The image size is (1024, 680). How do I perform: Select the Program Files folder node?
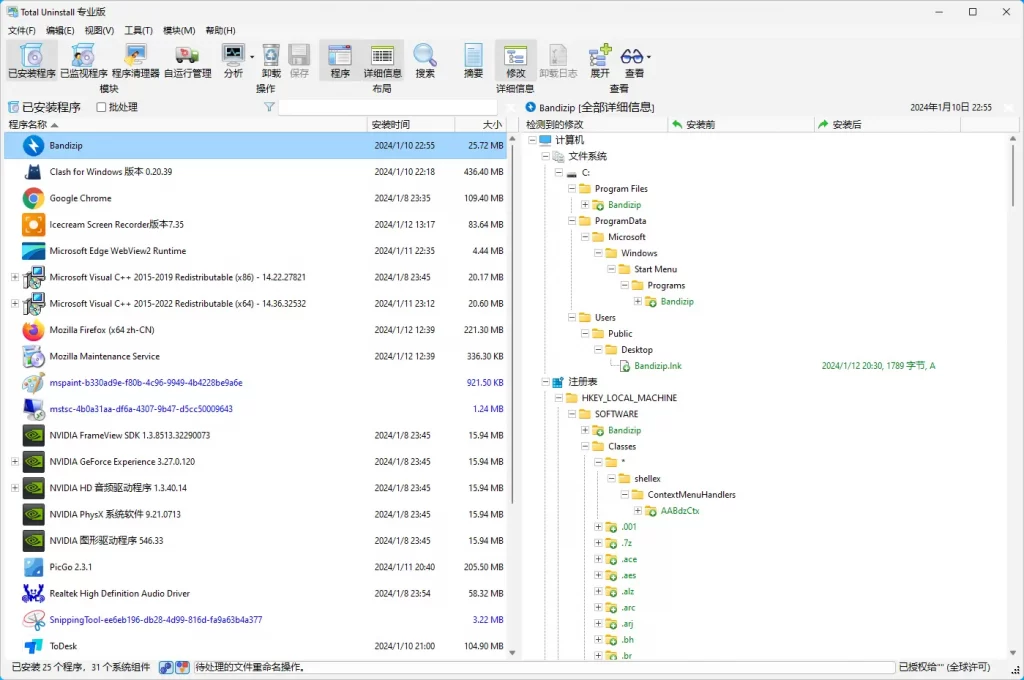tap(621, 189)
